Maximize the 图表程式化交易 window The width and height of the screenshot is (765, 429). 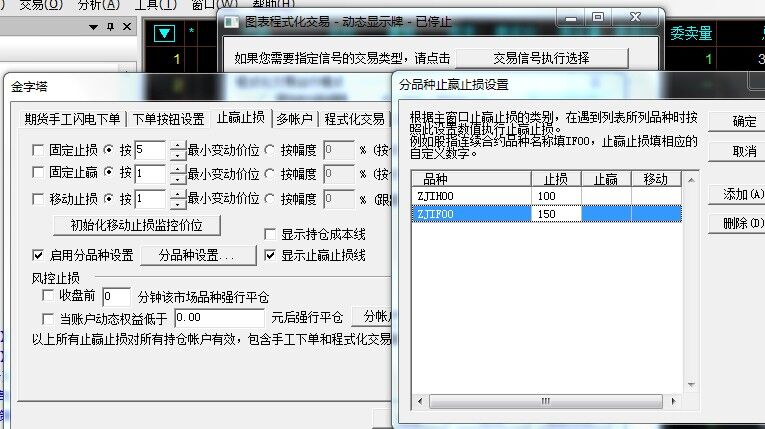click(x=598, y=17)
